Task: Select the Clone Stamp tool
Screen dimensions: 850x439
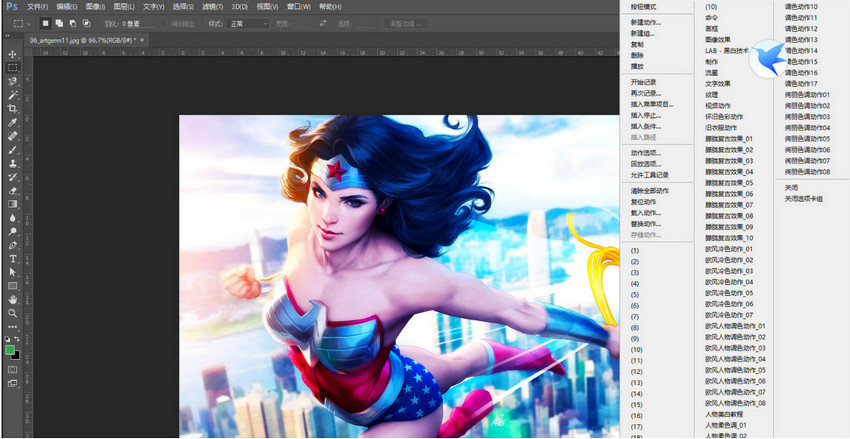Action: pyautogui.click(x=12, y=163)
